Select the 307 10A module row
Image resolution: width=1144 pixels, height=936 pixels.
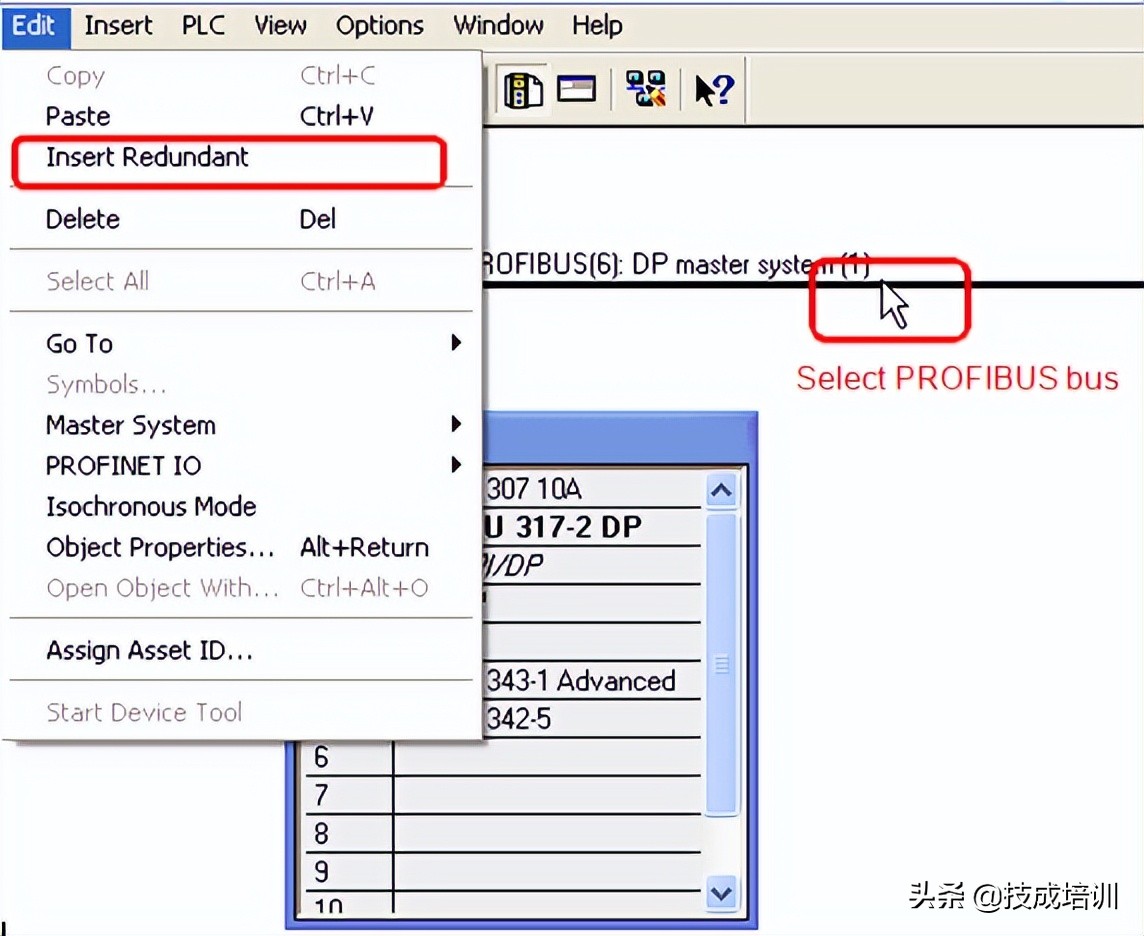[x=591, y=489]
